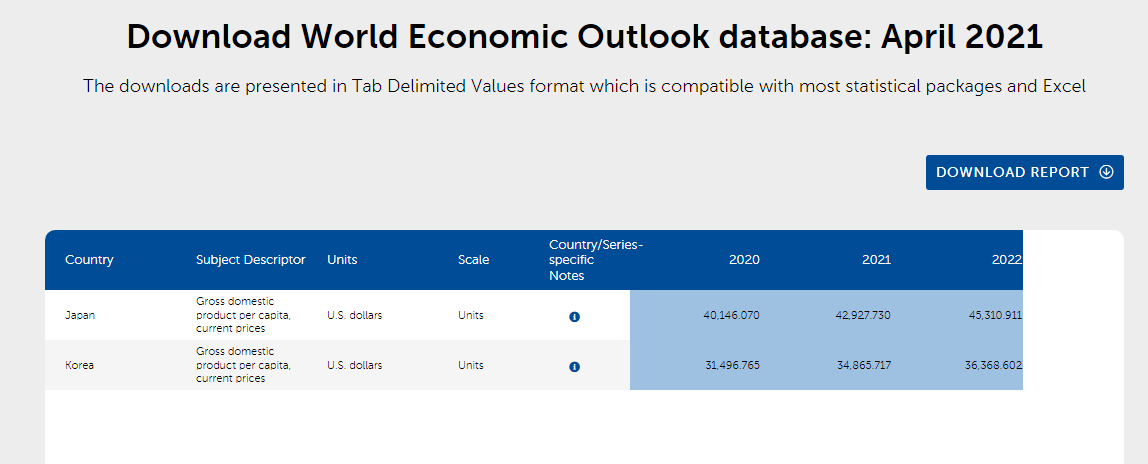Select Japan's 2022 value 45,310.911
This screenshot has width=1148, height=464.
pos(993,315)
